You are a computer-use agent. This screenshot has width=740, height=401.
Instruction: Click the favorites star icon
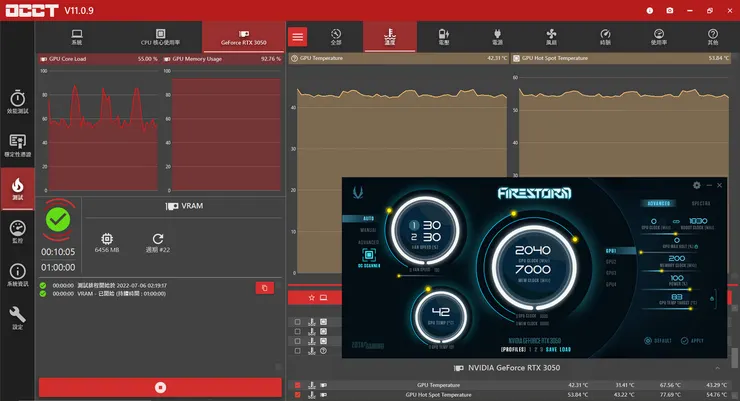coord(311,298)
